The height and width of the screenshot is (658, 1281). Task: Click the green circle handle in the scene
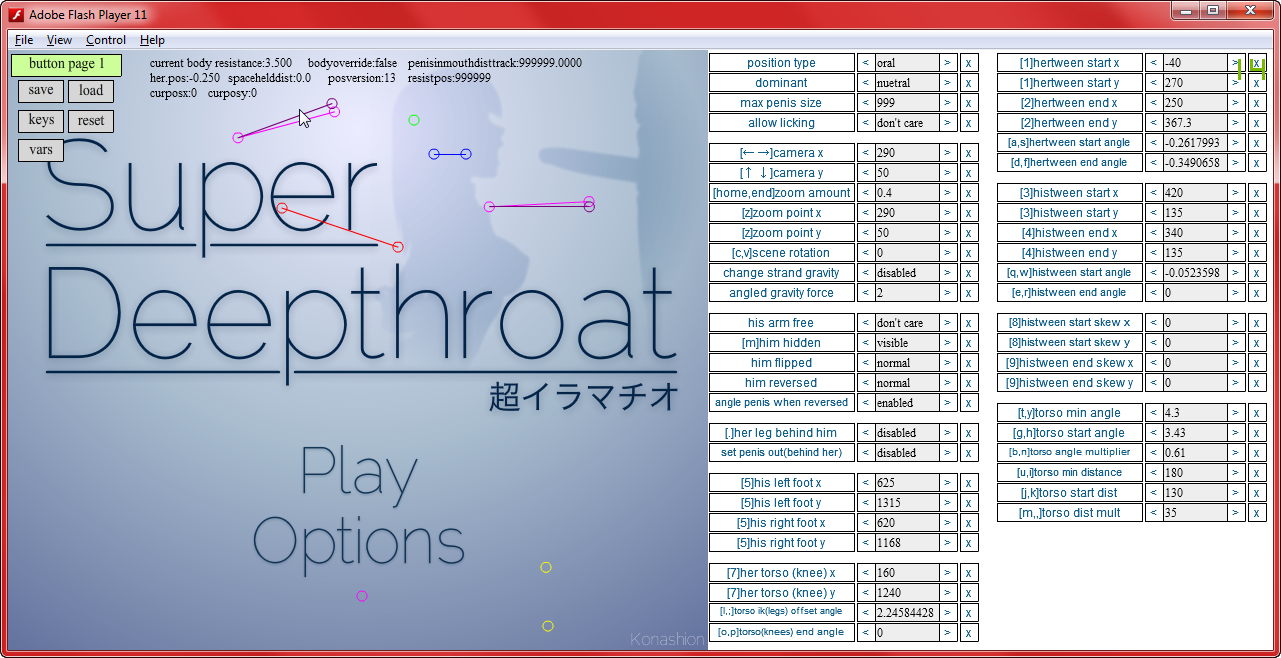(x=414, y=120)
